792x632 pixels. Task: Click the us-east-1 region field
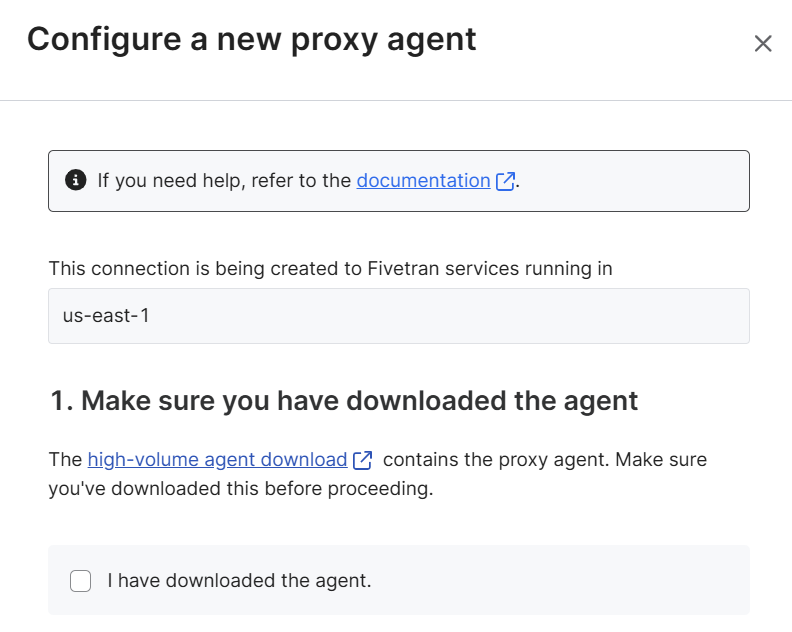pyautogui.click(x=399, y=316)
